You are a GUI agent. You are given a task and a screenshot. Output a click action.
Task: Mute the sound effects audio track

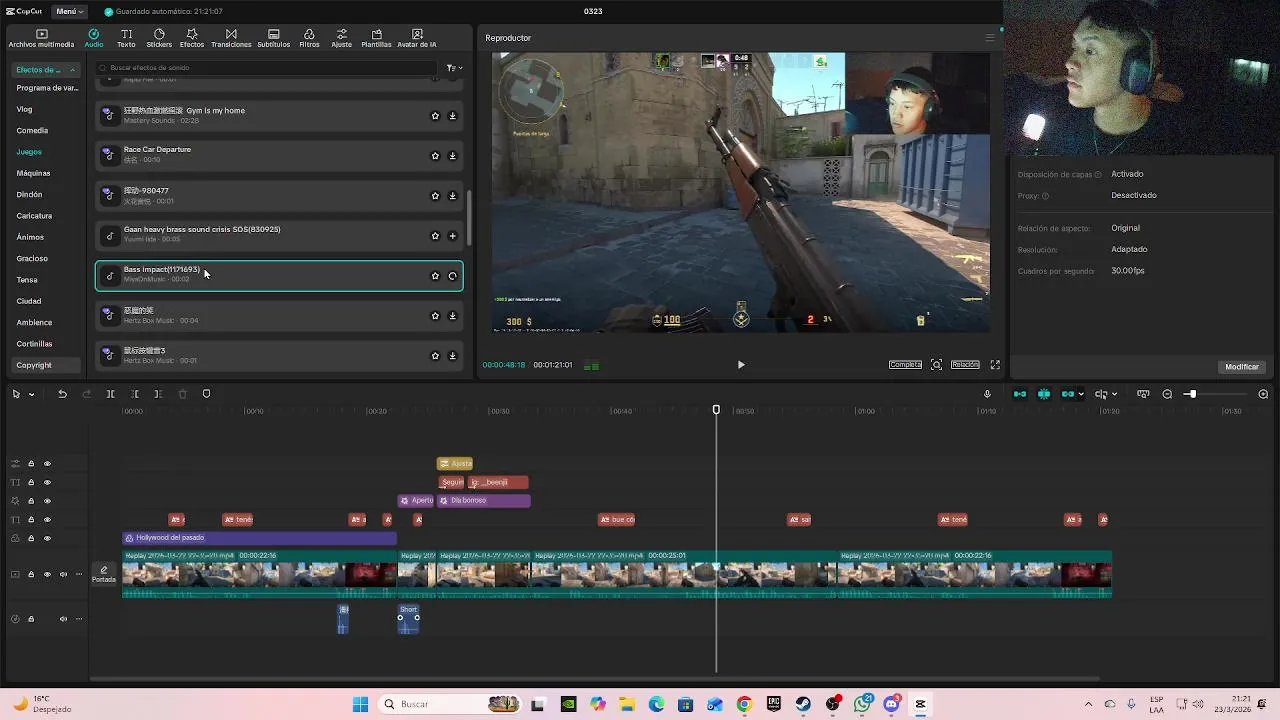pos(63,619)
